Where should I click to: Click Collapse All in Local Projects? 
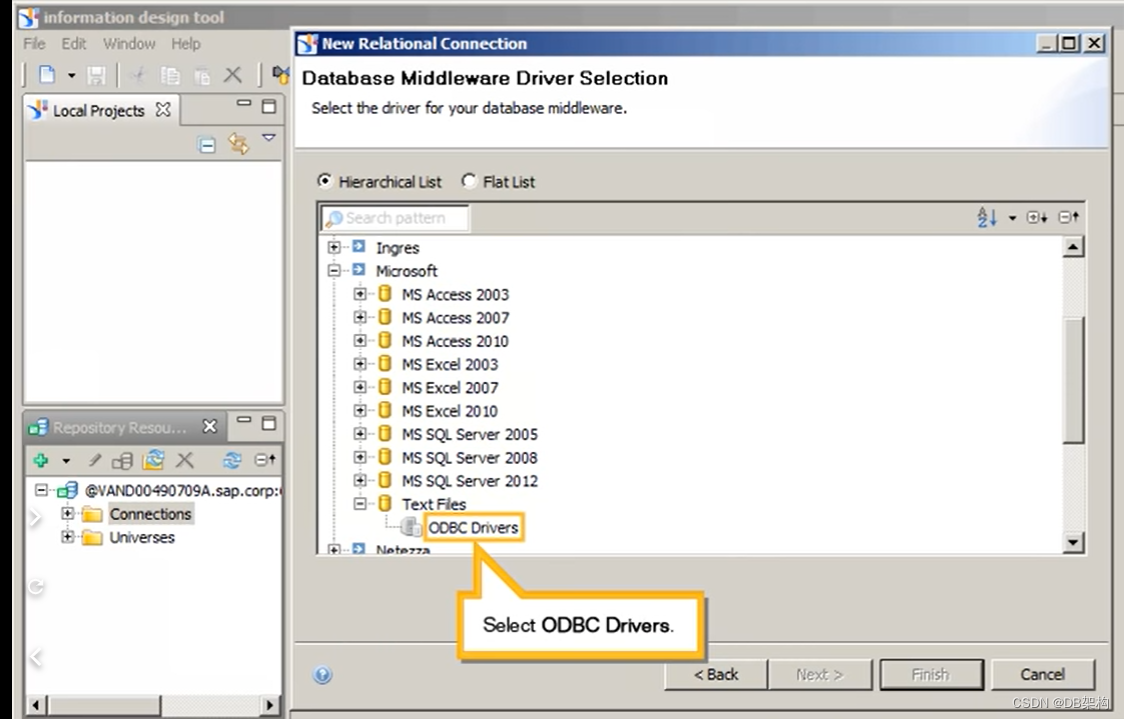206,146
